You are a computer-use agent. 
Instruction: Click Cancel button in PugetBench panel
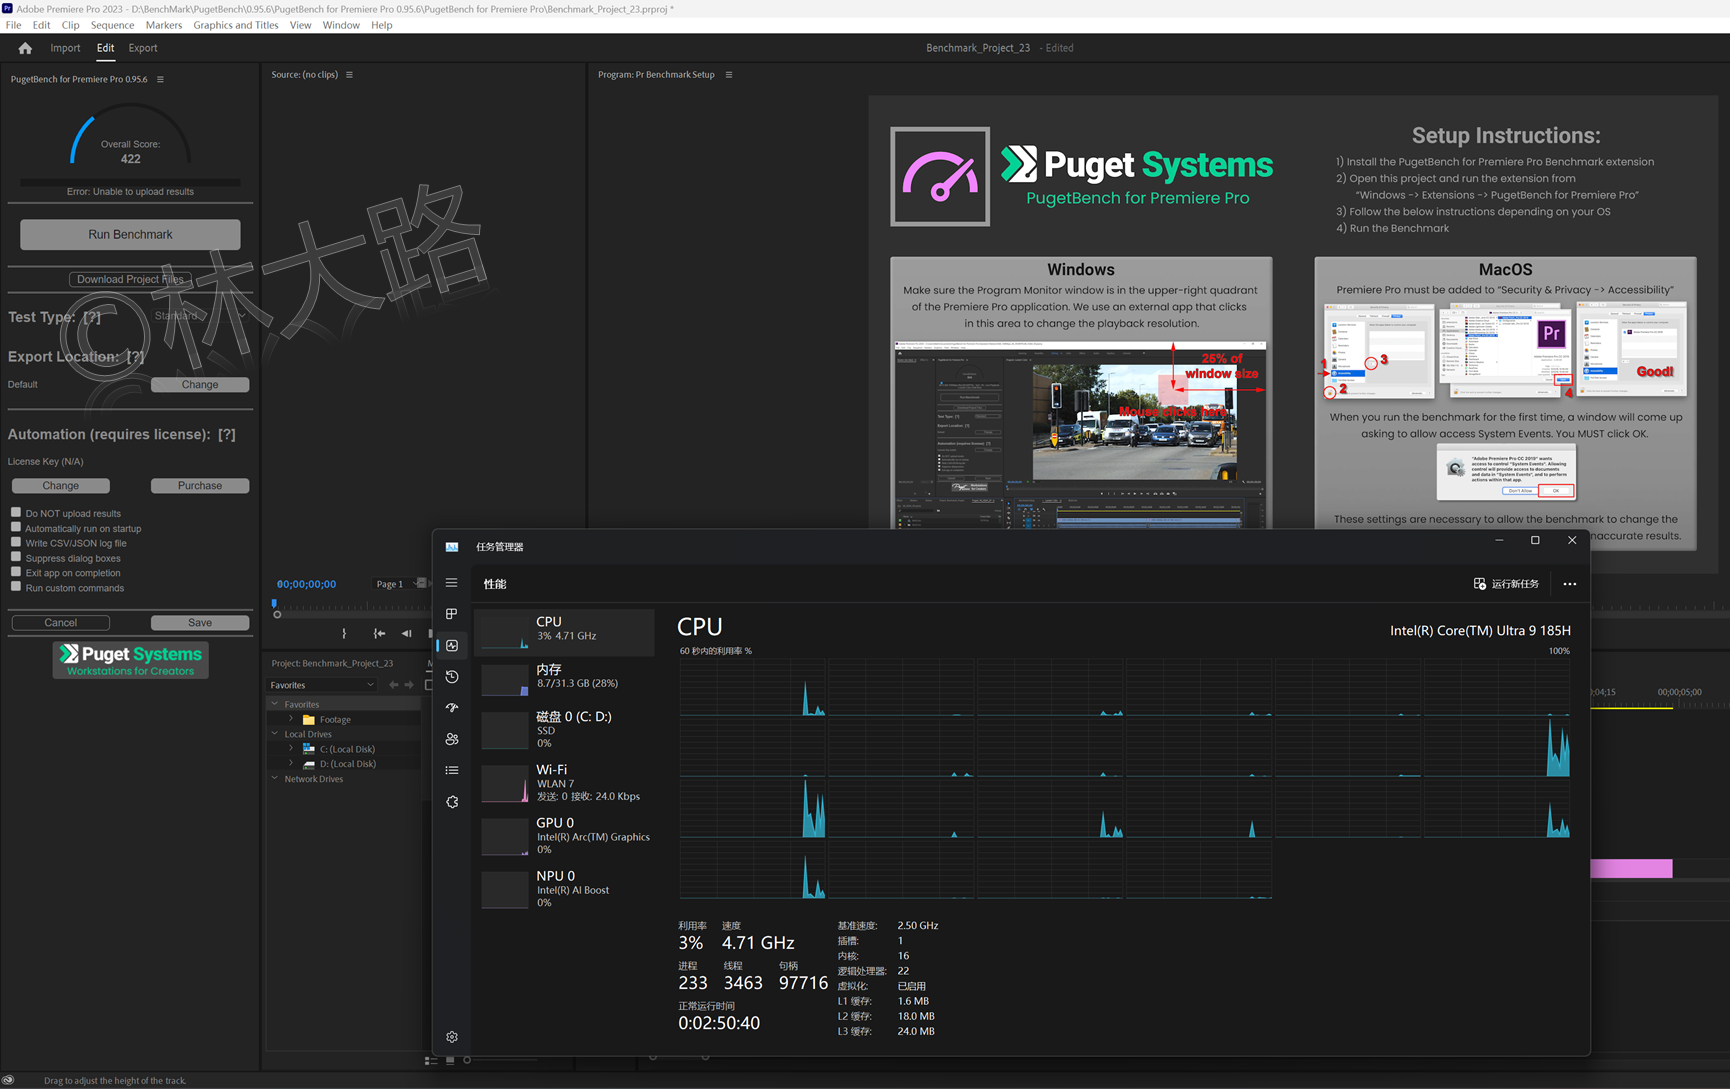[x=61, y=622]
